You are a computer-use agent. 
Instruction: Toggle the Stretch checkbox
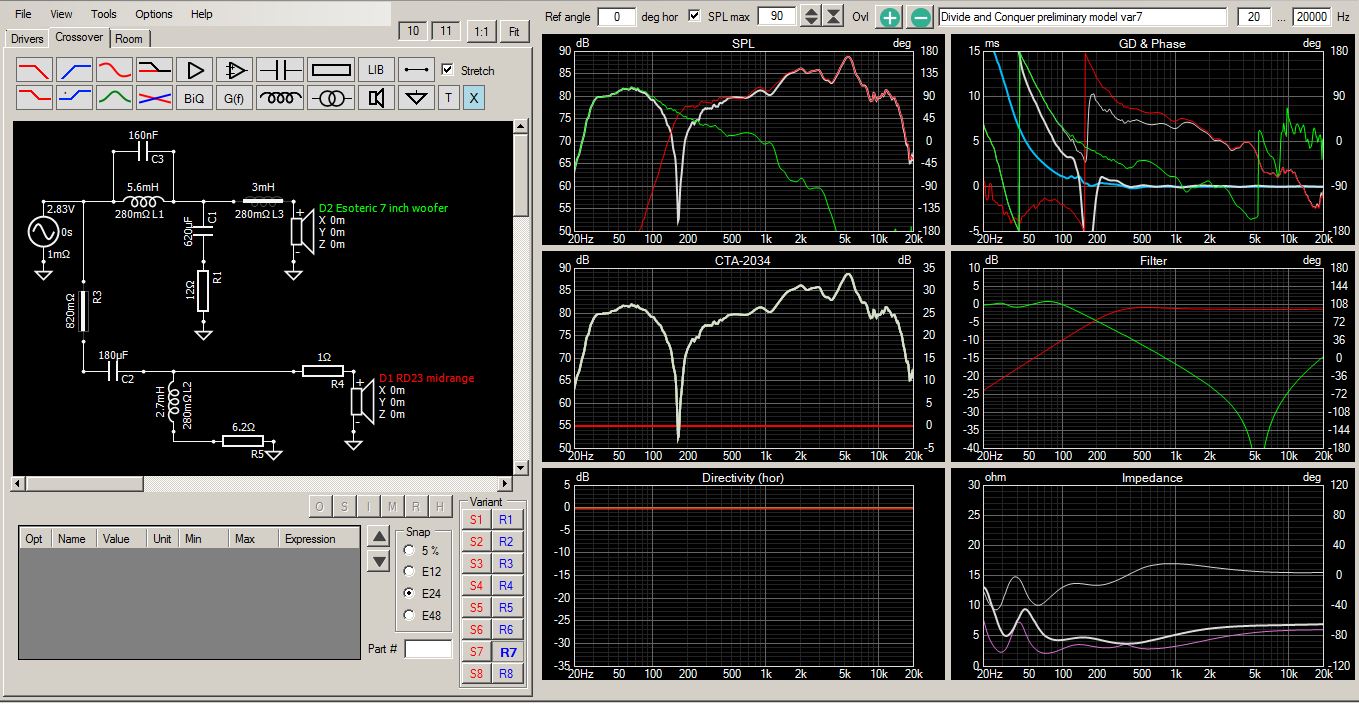tap(447, 70)
